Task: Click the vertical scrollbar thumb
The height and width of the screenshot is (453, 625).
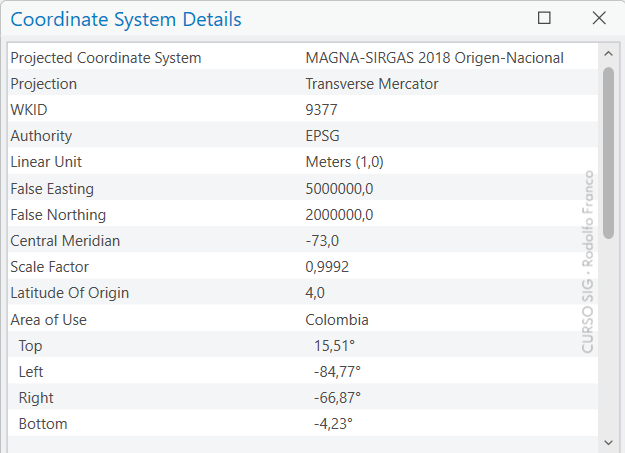Action: (608, 150)
